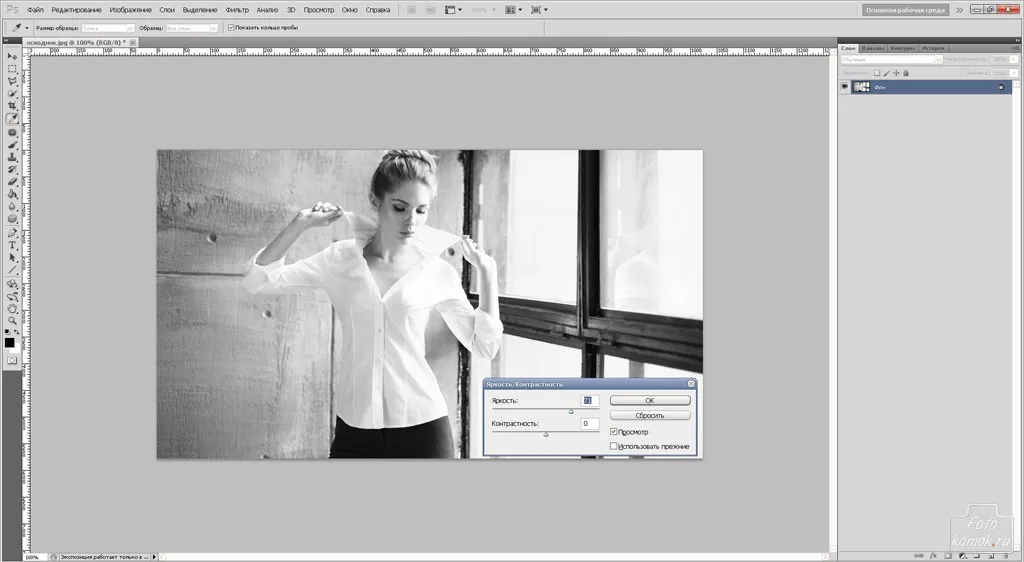Open the Размер образца dropdown
The image size is (1024, 562).
tap(108, 28)
